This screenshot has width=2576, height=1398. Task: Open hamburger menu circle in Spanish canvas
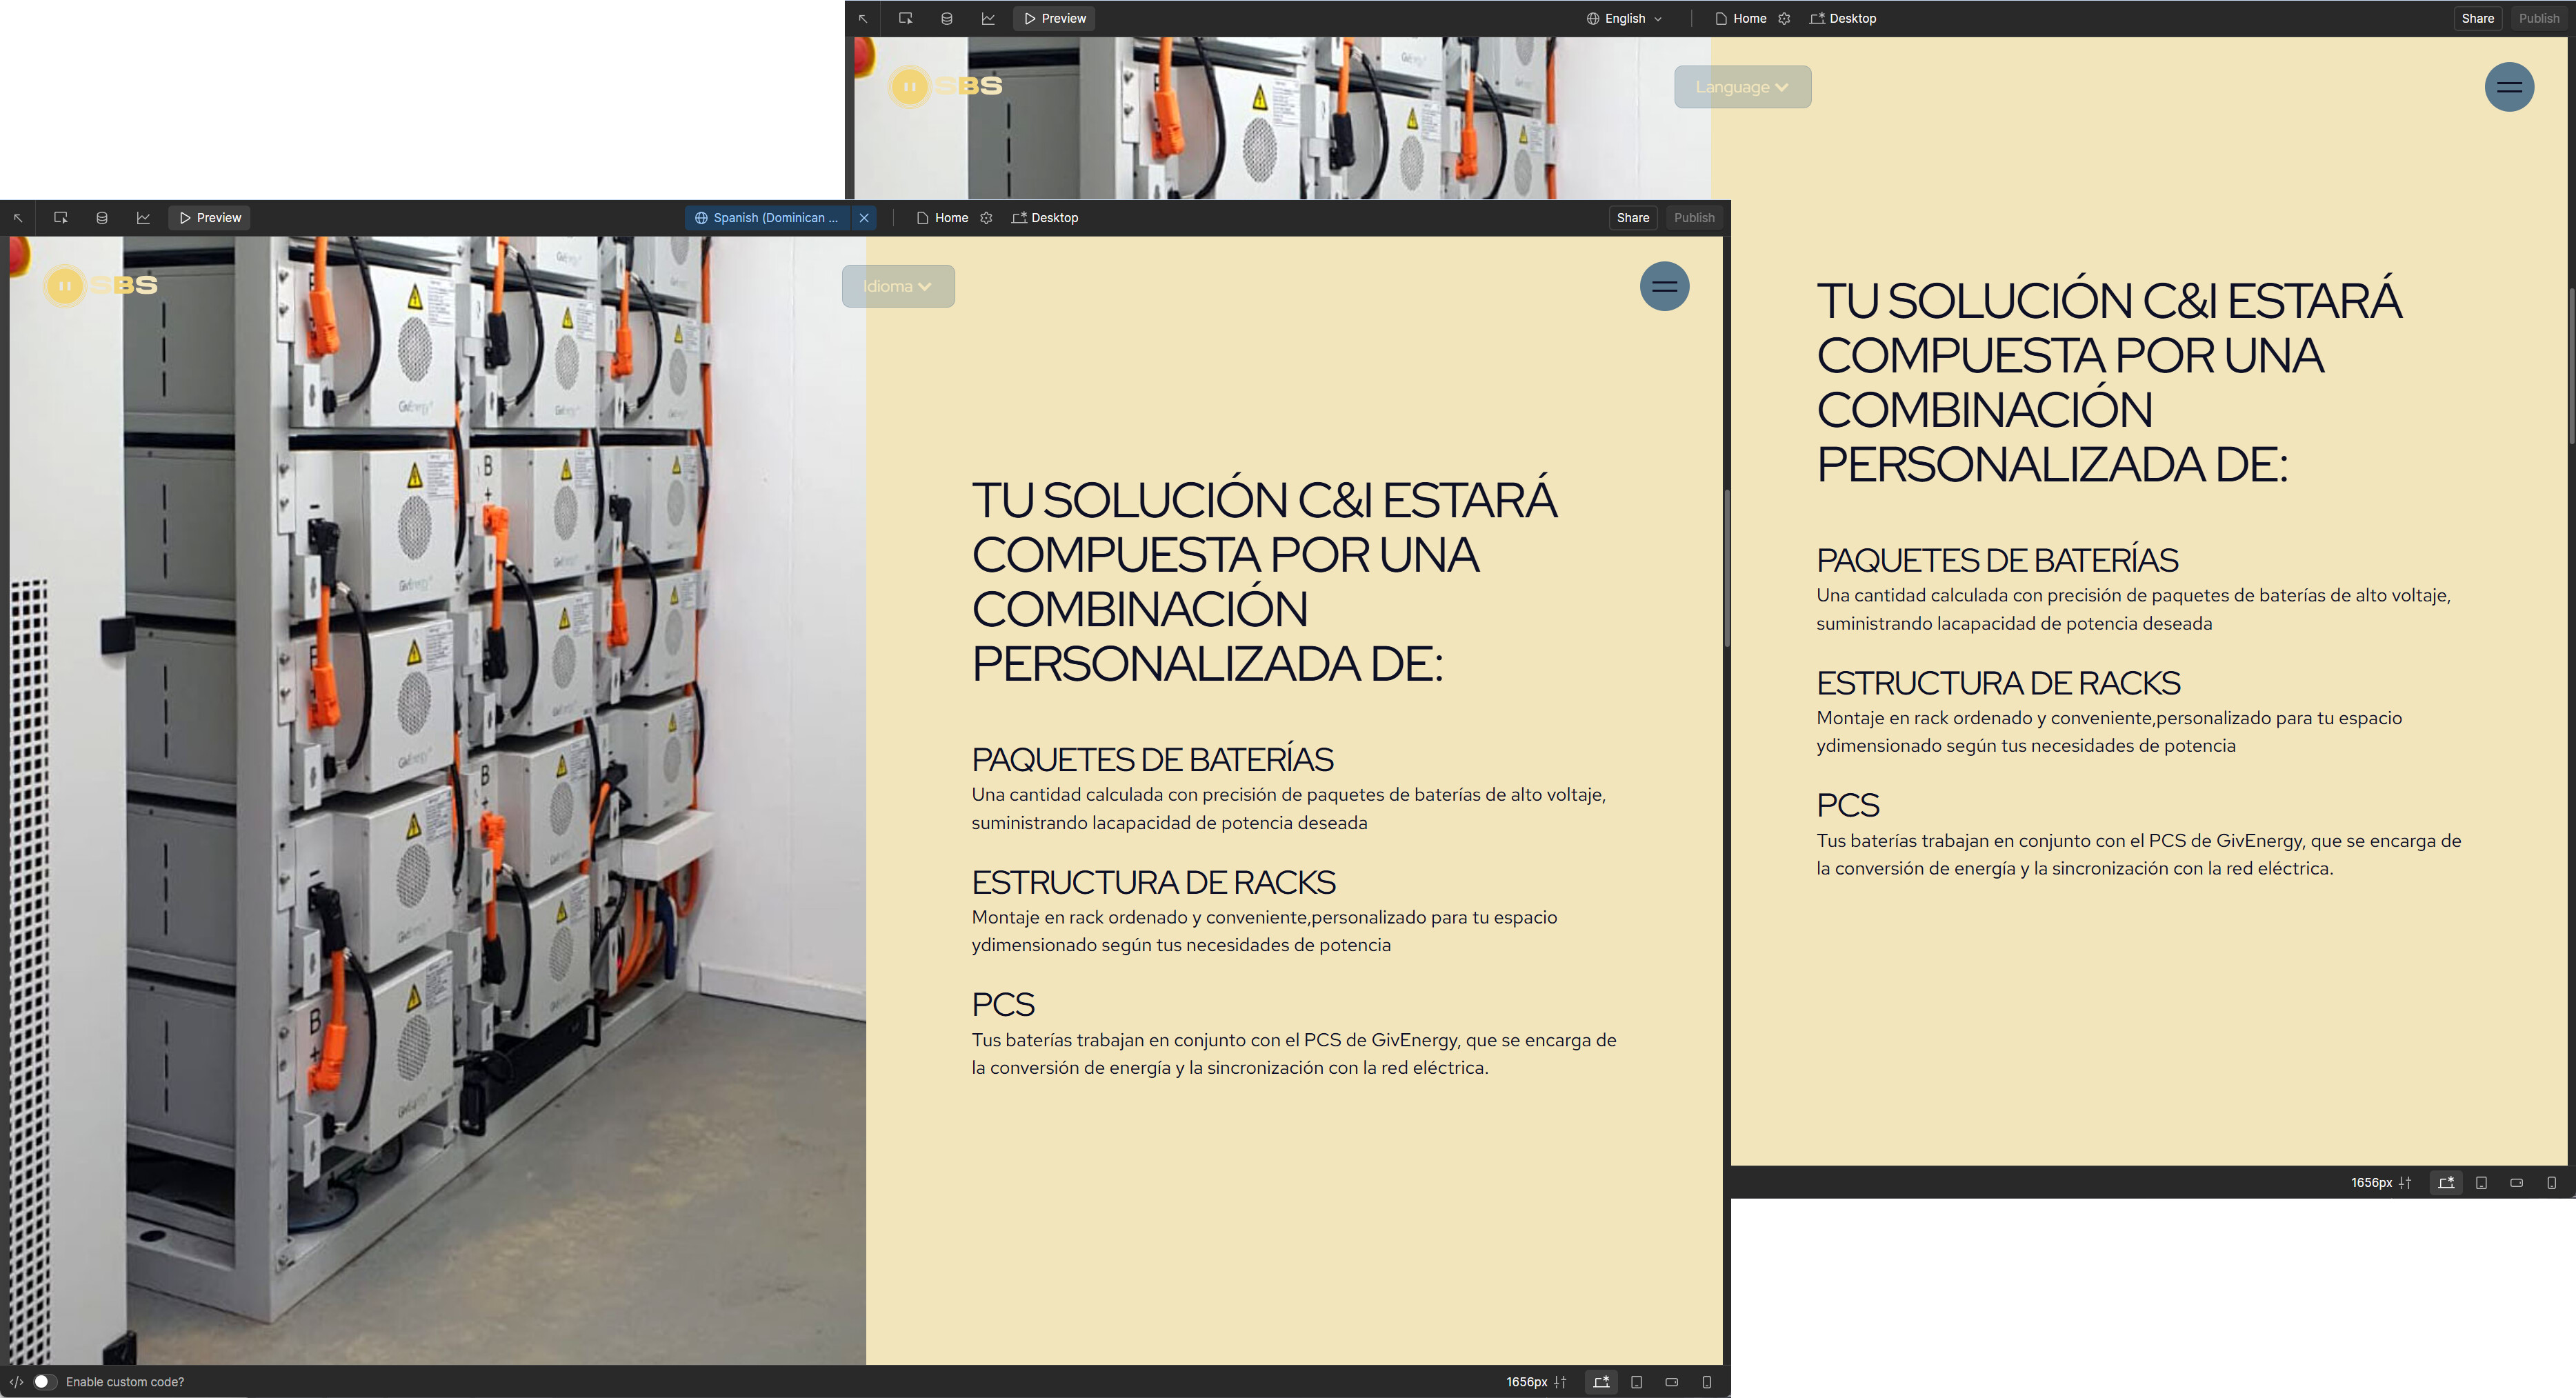pos(1664,286)
